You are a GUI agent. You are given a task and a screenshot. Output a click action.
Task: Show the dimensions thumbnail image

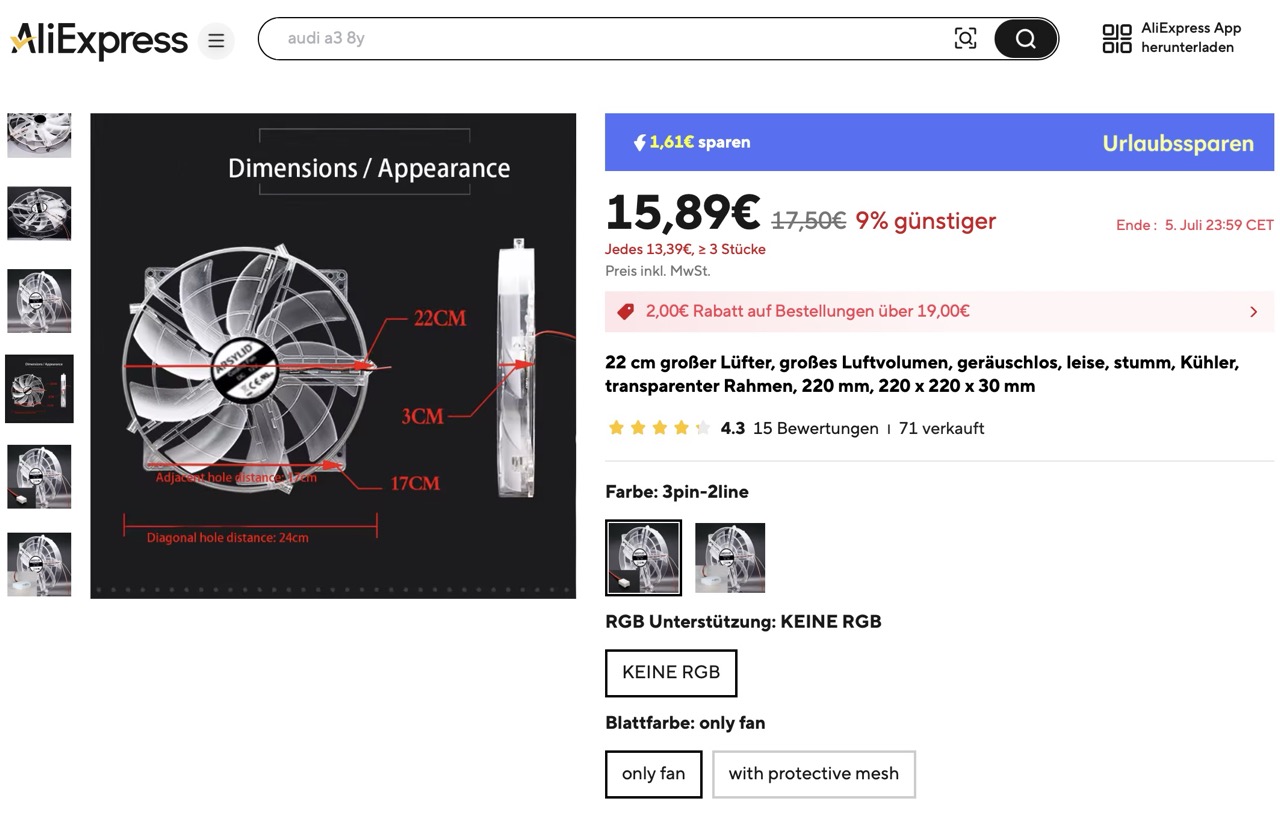click(39, 389)
